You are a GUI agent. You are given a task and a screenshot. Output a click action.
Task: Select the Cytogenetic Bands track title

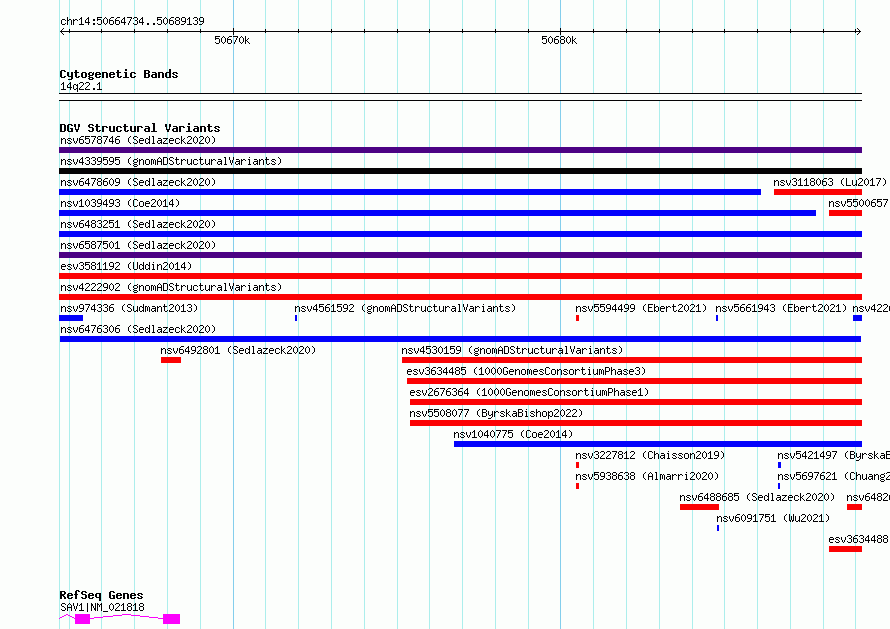[x=119, y=74]
